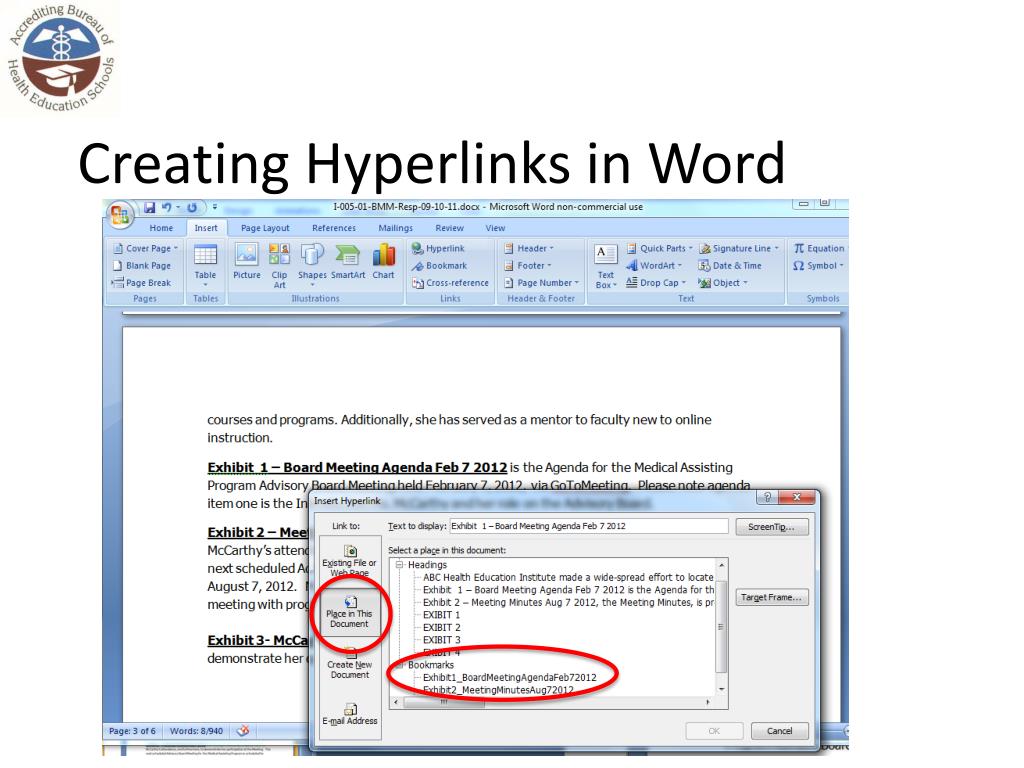
Task: Open the WordArt dropdown
Action: (654, 266)
